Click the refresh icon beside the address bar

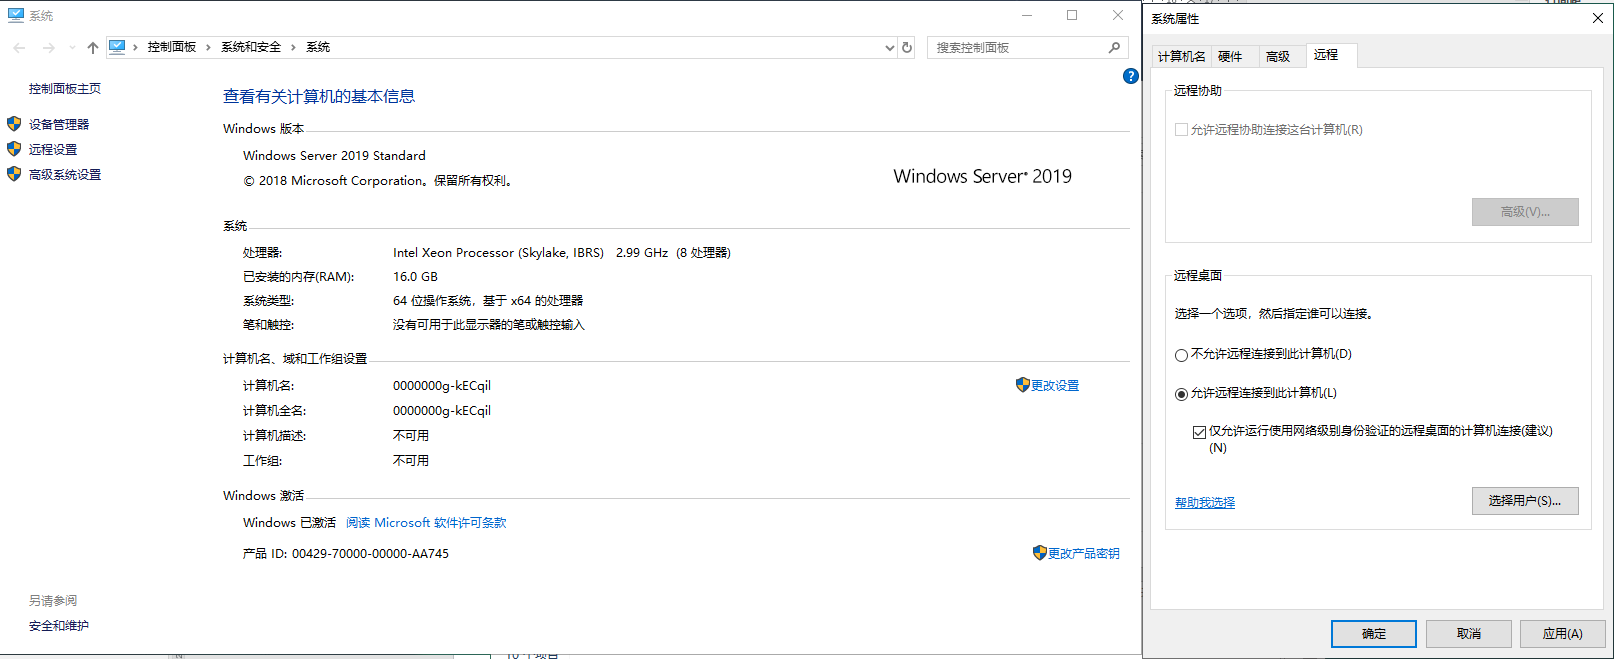pos(907,47)
